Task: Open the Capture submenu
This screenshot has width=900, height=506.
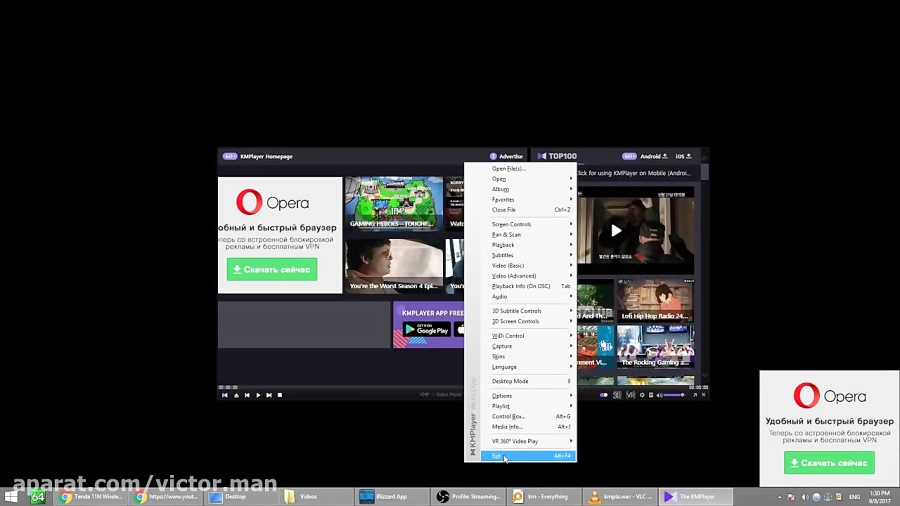Action: pyautogui.click(x=527, y=346)
